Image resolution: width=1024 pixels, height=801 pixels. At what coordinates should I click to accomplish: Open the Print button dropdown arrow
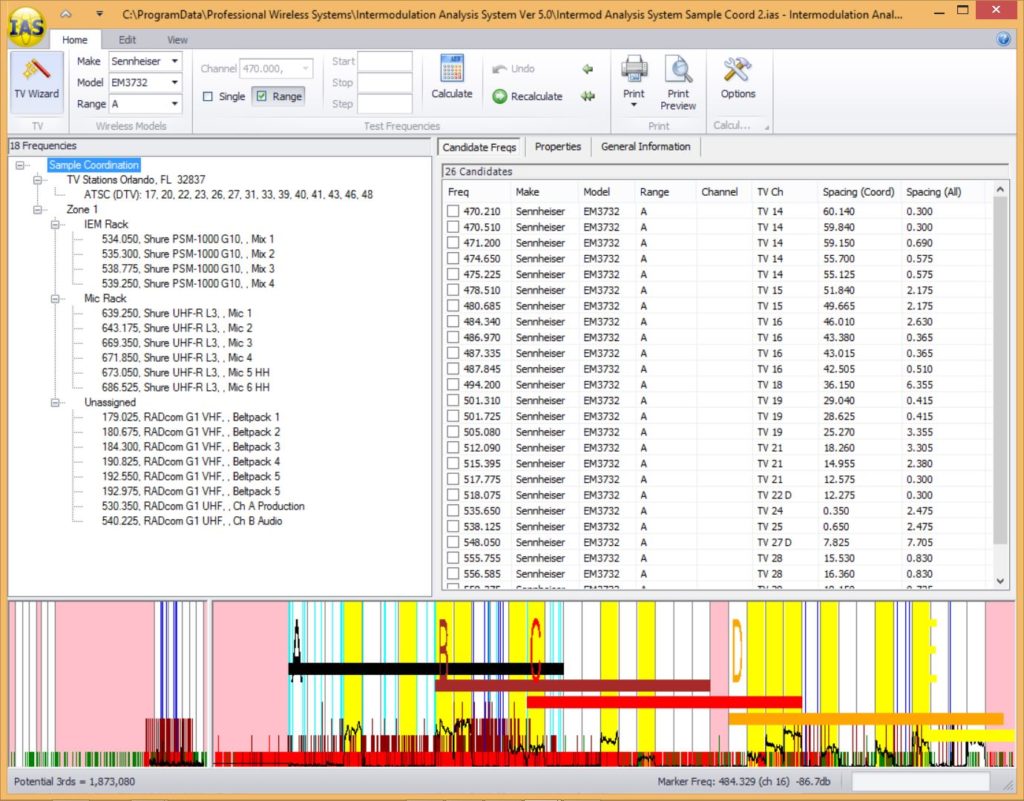coord(633,106)
